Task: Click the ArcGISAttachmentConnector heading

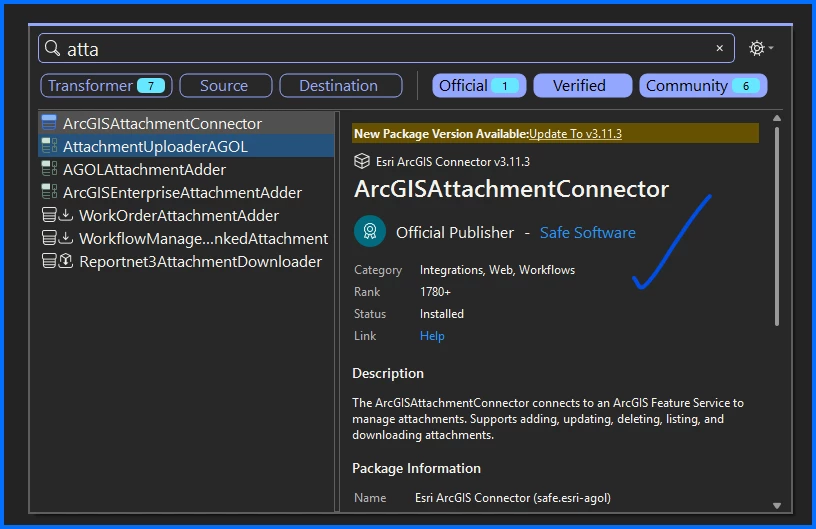Action: (511, 189)
